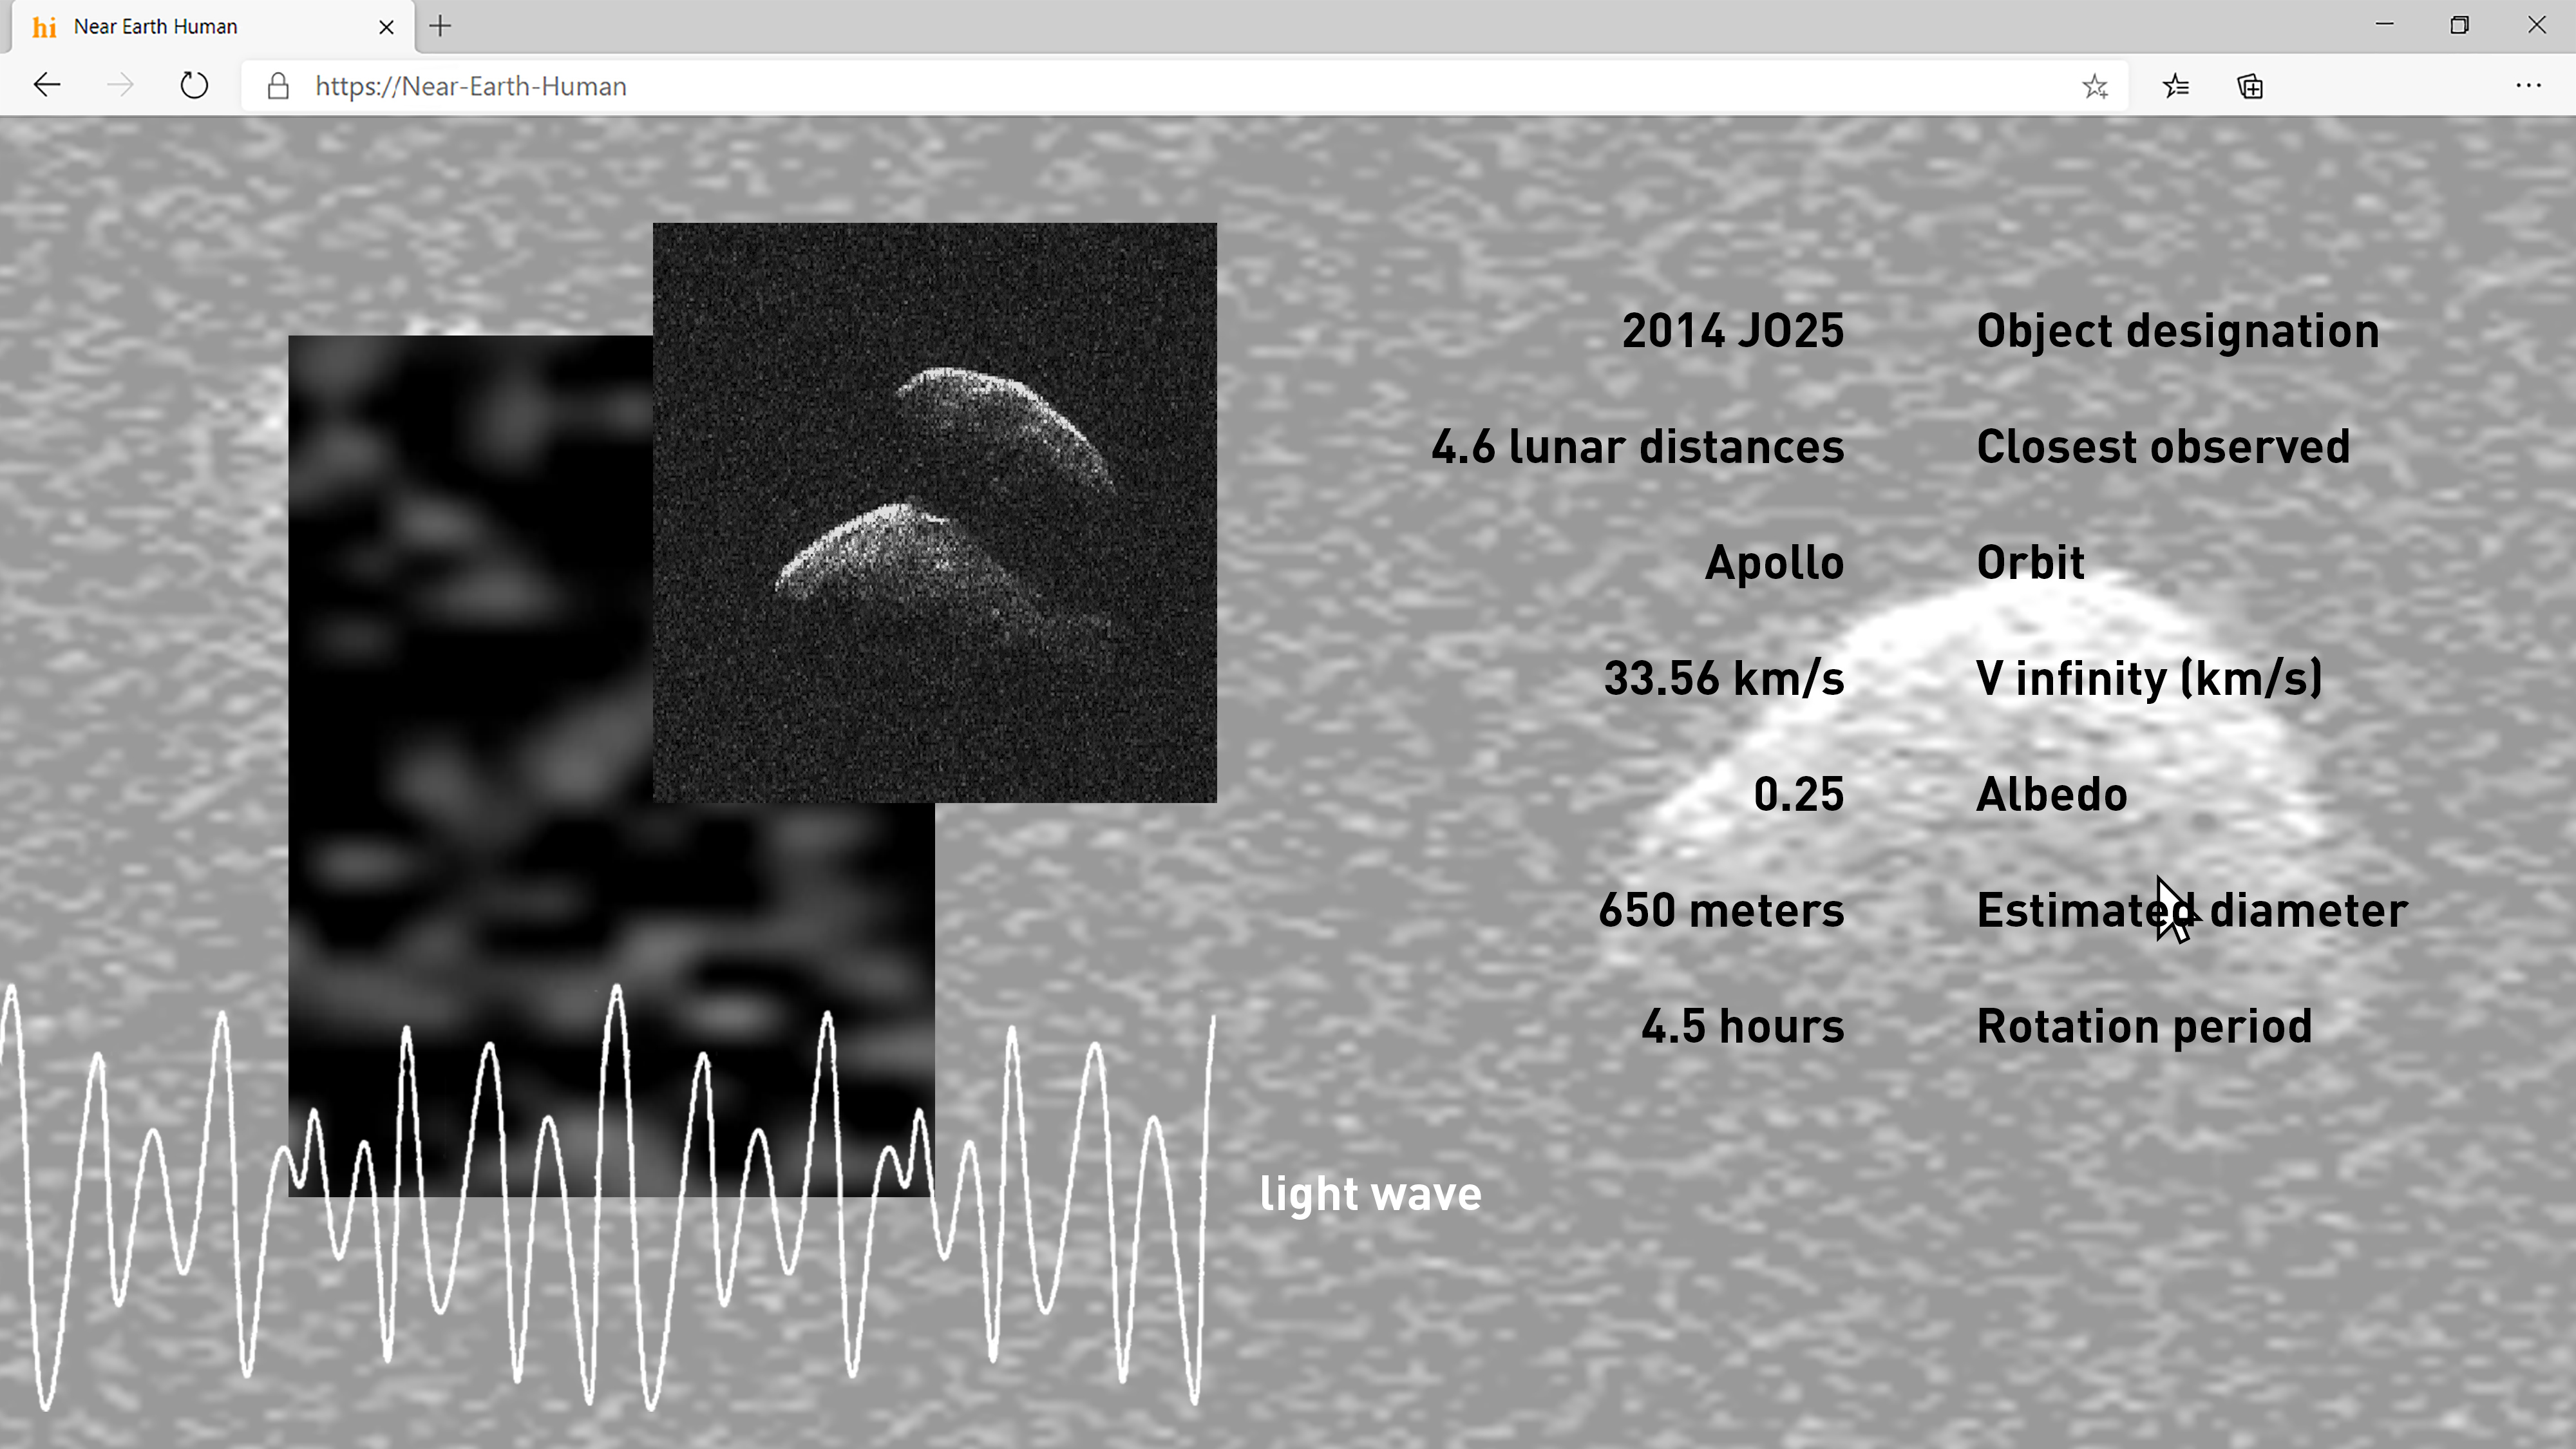
Task: Restore down the browser window
Action: pyautogui.click(x=2459, y=26)
